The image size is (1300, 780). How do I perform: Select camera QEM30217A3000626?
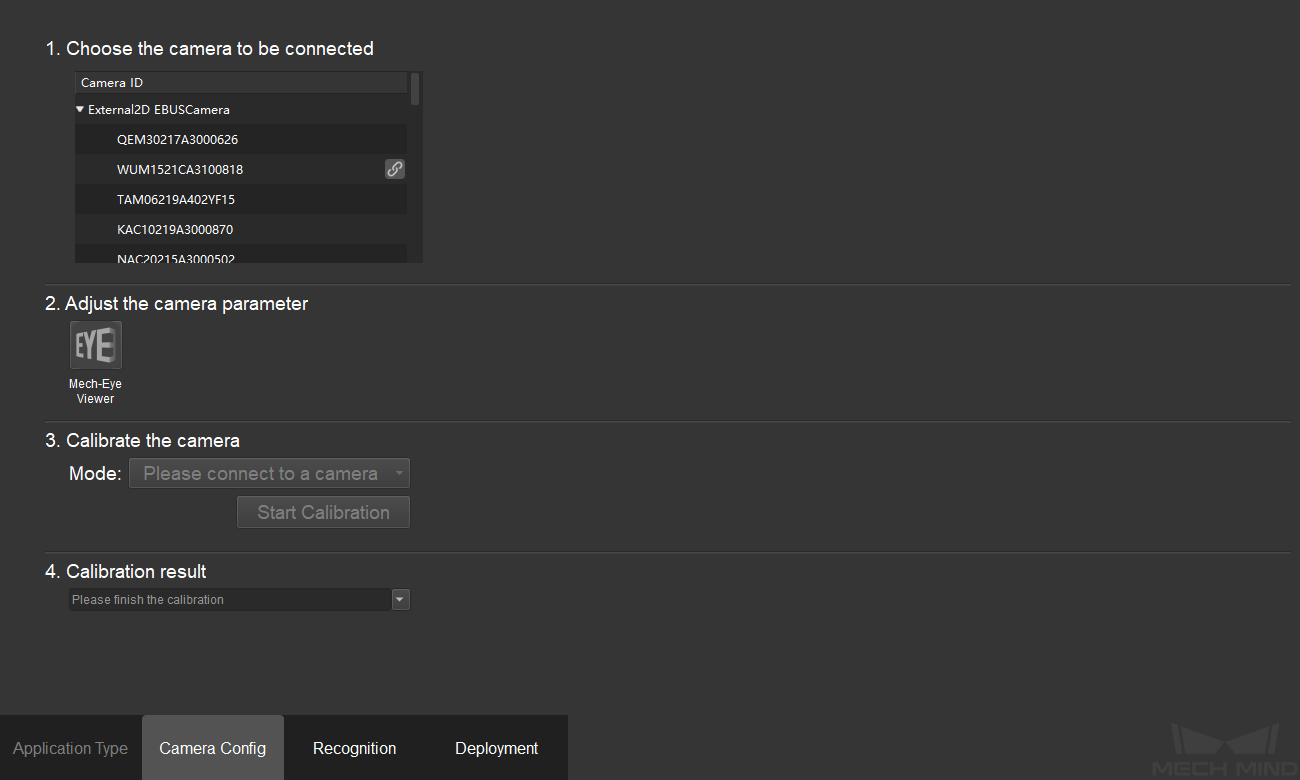click(241, 139)
